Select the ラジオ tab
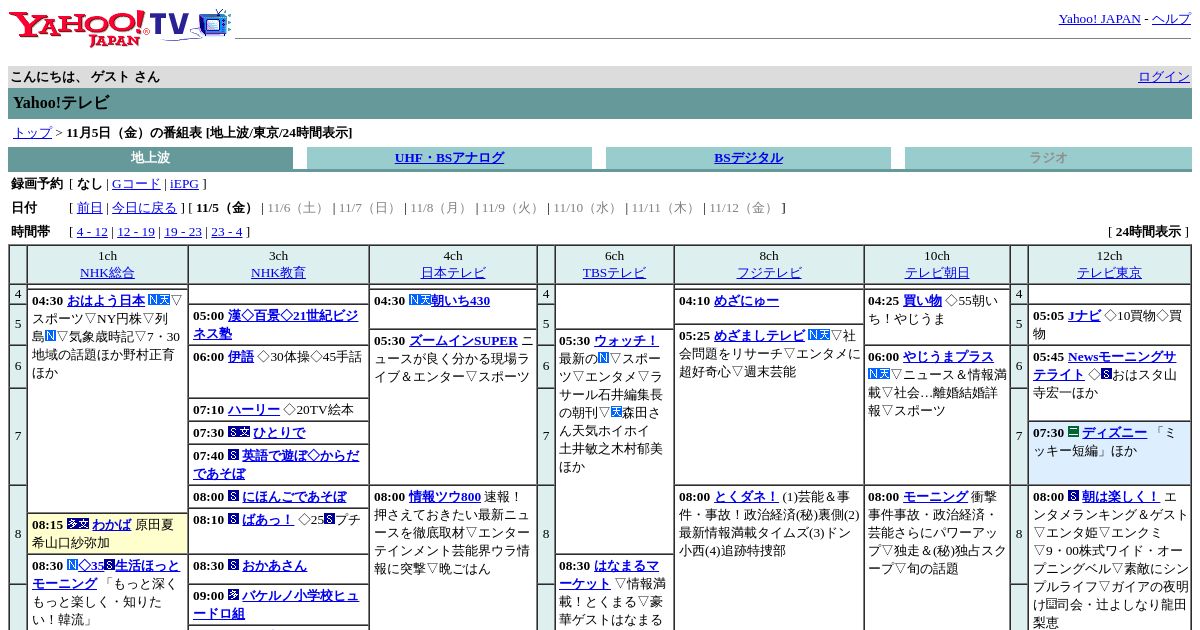The image size is (1200, 630). tap(1048, 158)
